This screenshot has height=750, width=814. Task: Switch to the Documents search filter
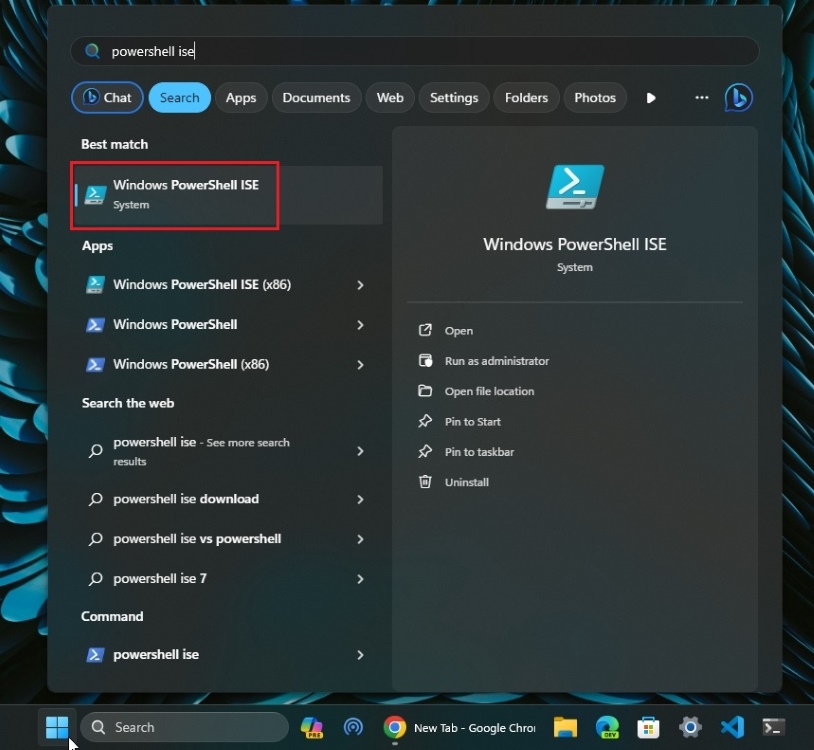tap(316, 97)
